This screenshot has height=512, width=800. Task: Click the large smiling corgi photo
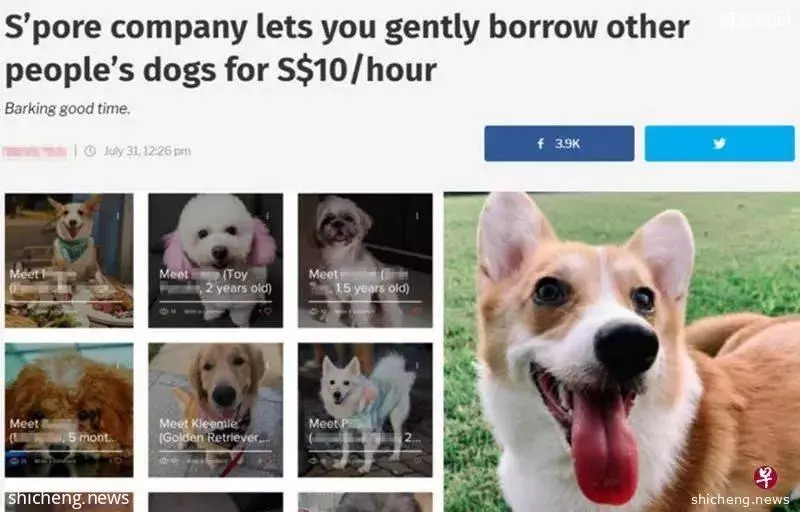(622, 352)
